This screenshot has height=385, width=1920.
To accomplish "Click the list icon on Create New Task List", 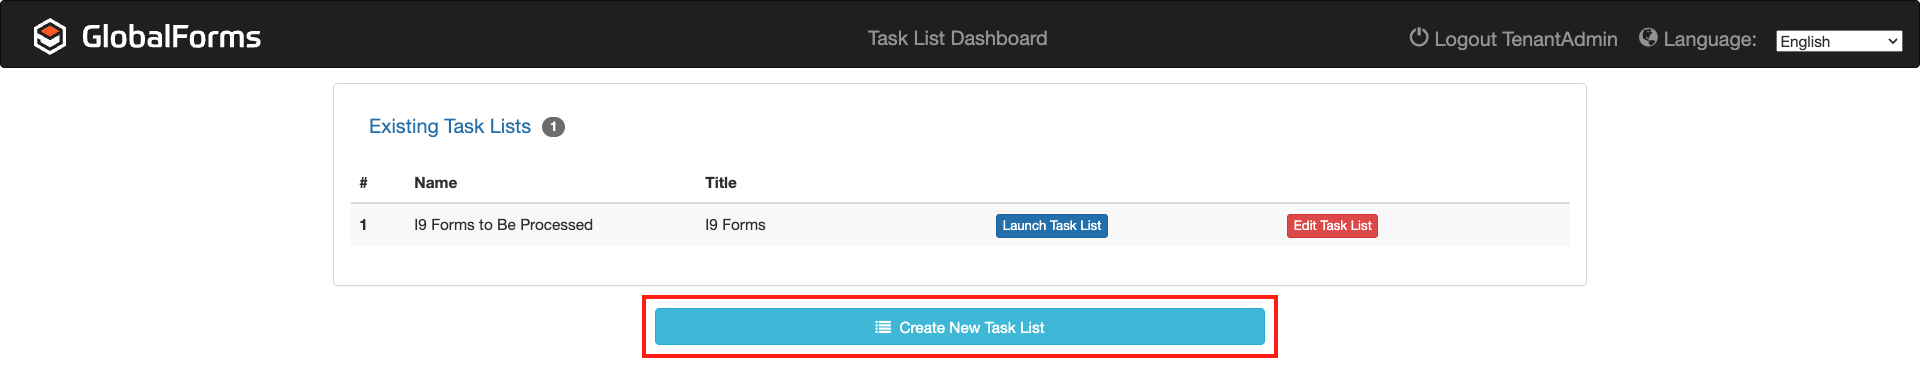I will (883, 327).
